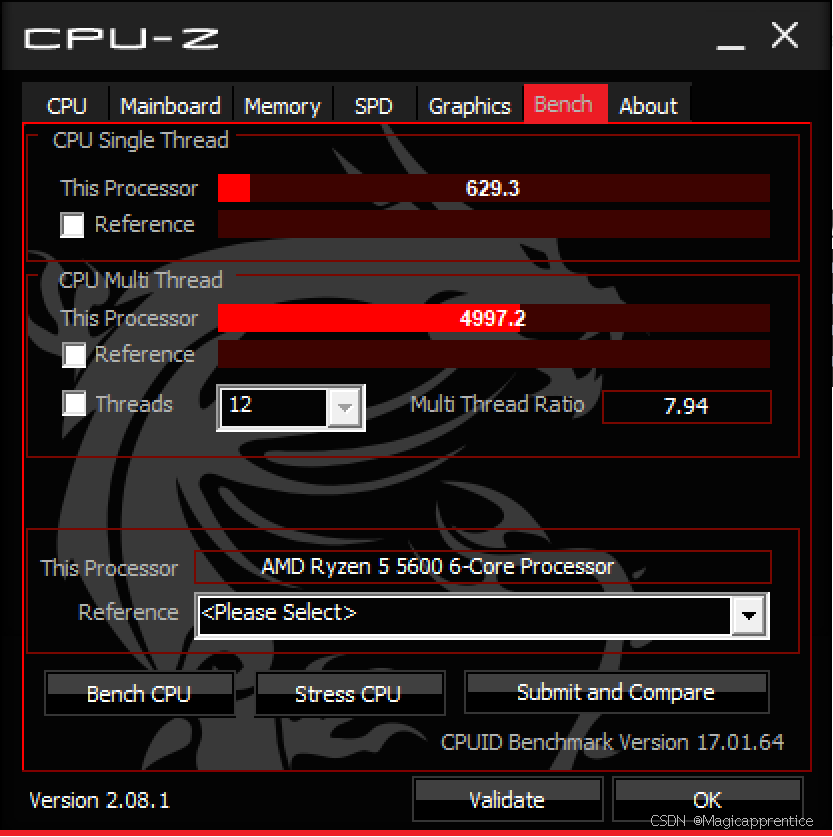
Task: Minimize the CPU-Z window
Action: tap(730, 39)
